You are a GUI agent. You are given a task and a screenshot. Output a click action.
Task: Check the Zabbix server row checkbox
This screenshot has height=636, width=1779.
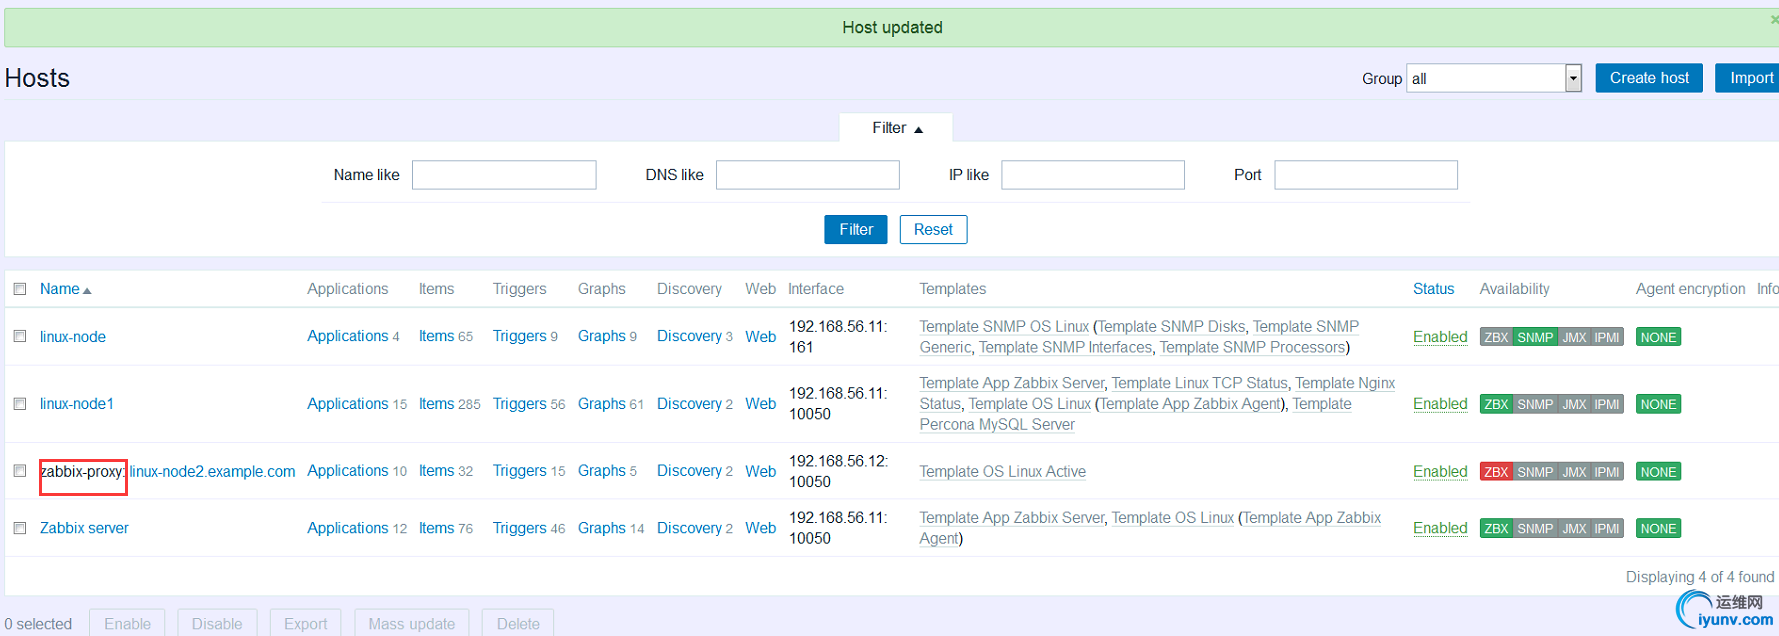pyautogui.click(x=20, y=527)
